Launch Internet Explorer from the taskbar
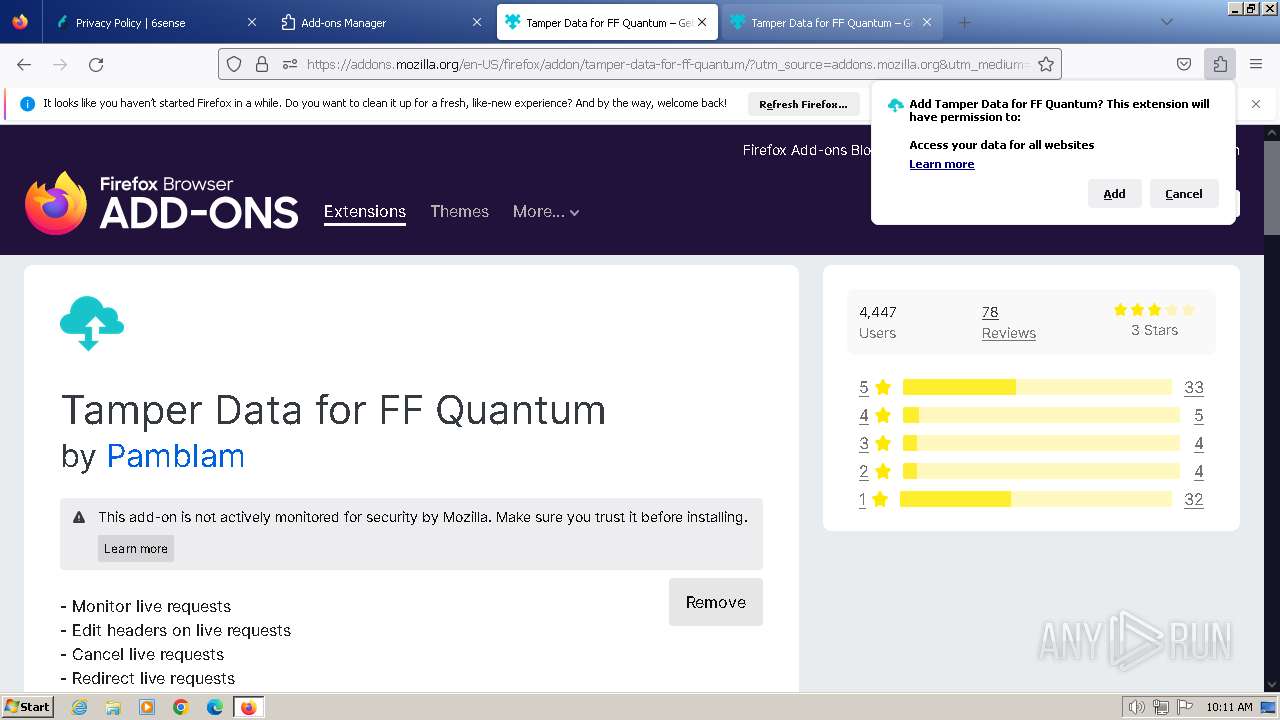 pos(79,707)
